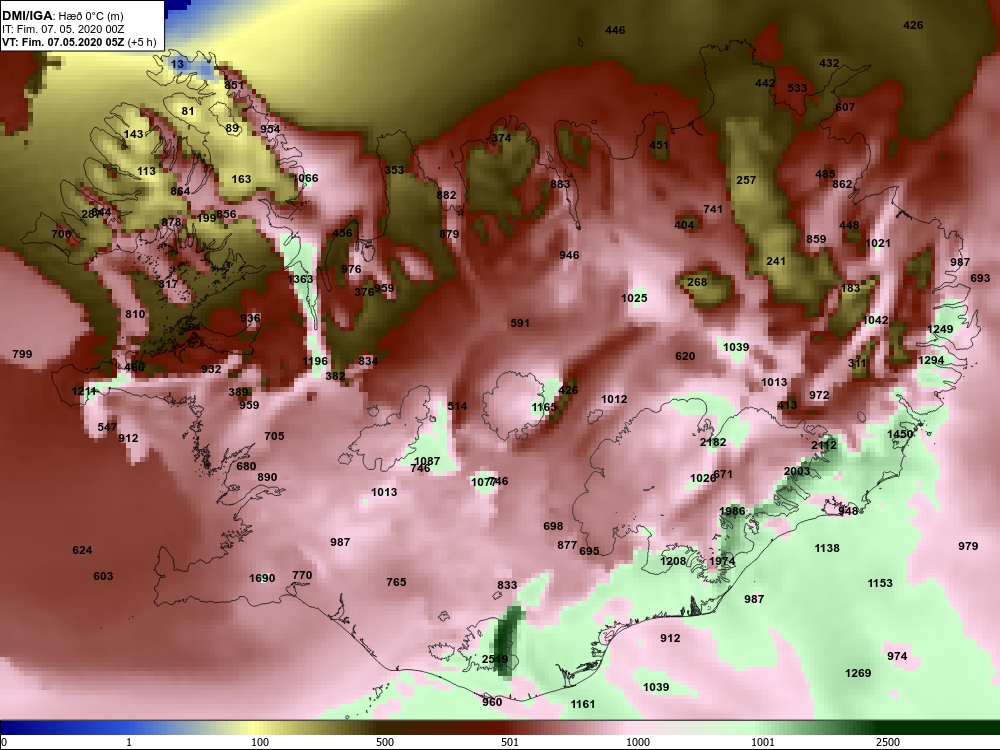Select the map value 1012
The image size is (1000, 750).
click(x=614, y=399)
